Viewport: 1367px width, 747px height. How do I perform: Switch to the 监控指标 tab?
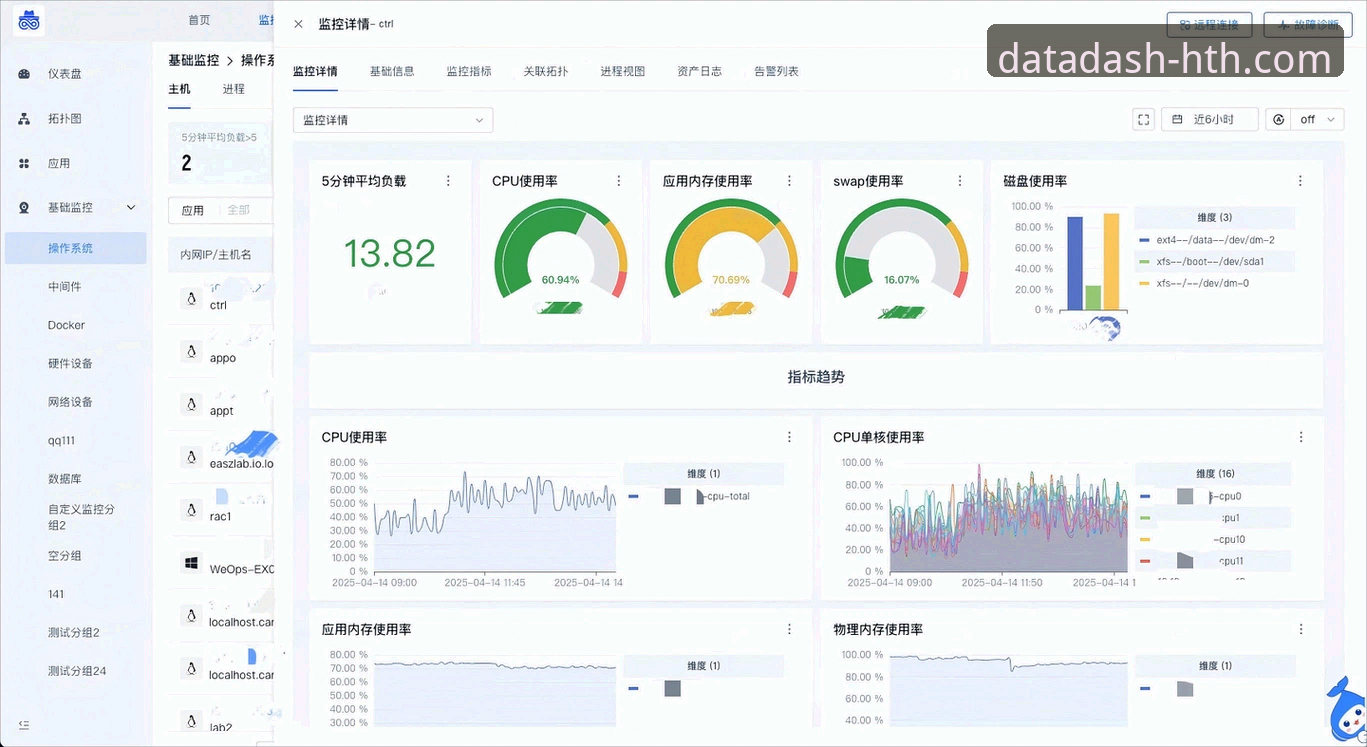(x=469, y=71)
